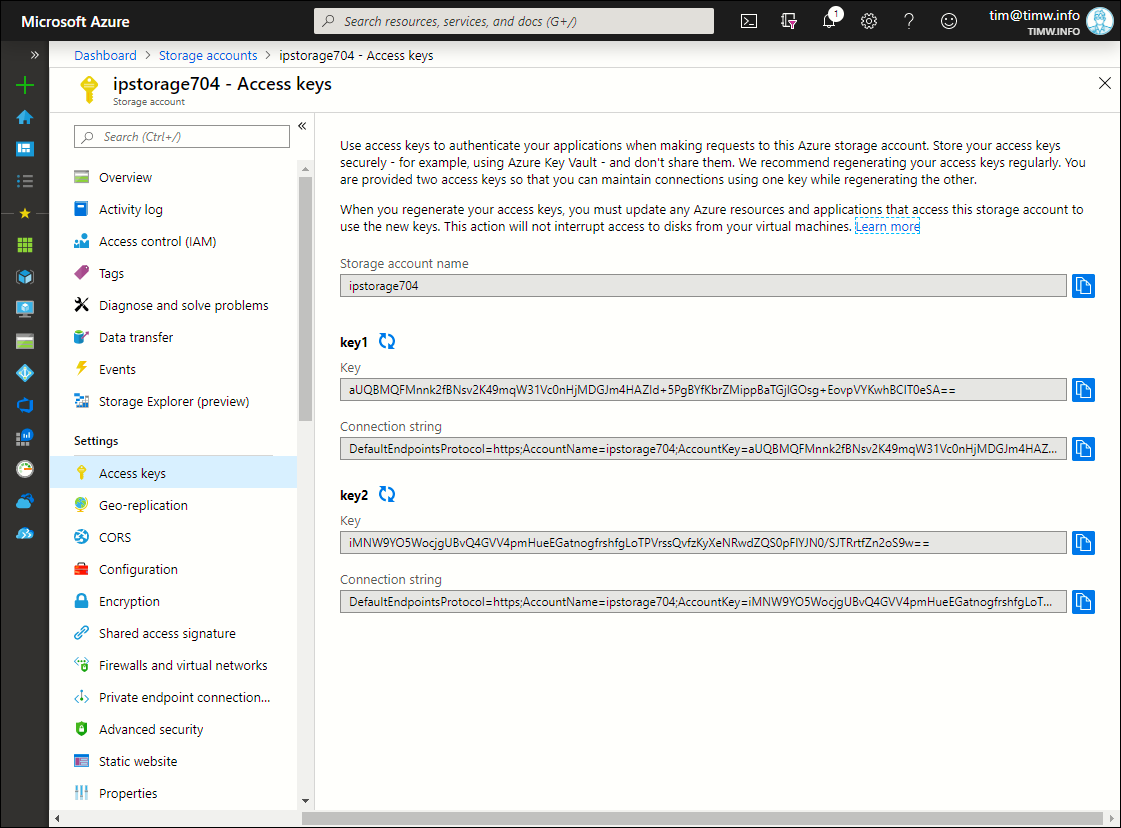1121x828 pixels.
Task: Close the Access keys blade
Action: pyautogui.click(x=1104, y=84)
